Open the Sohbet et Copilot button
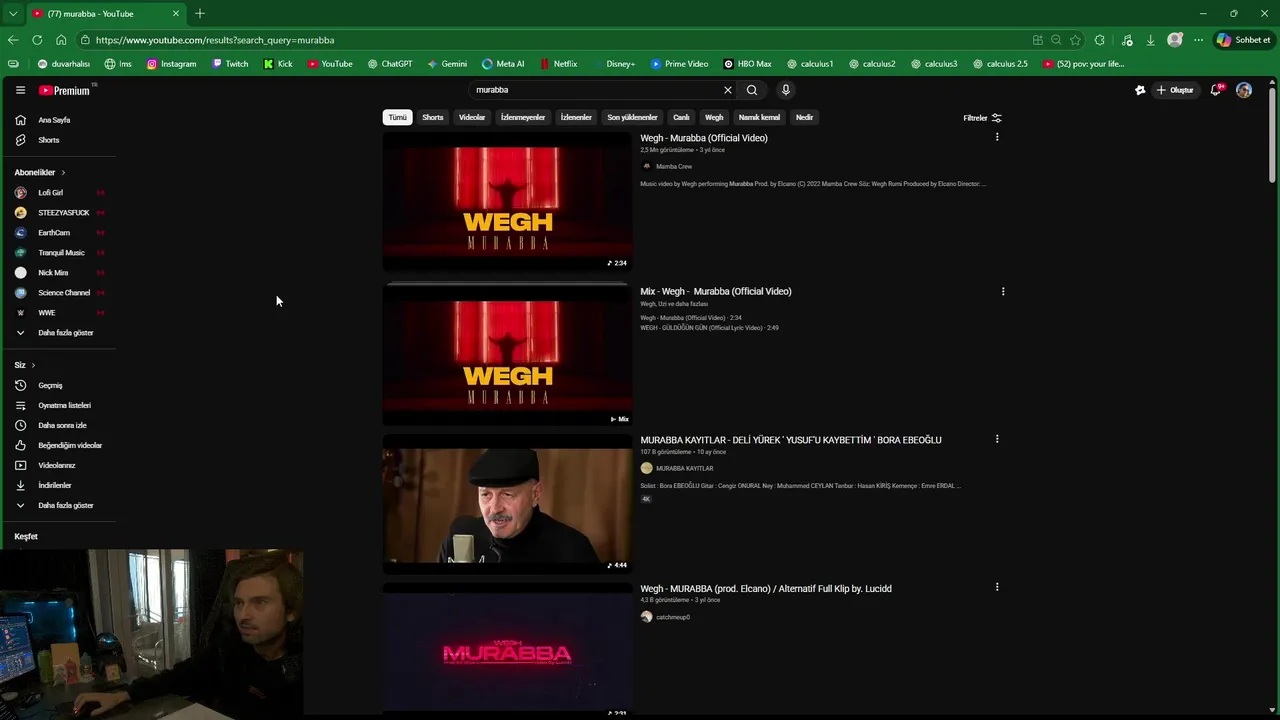 (1244, 40)
